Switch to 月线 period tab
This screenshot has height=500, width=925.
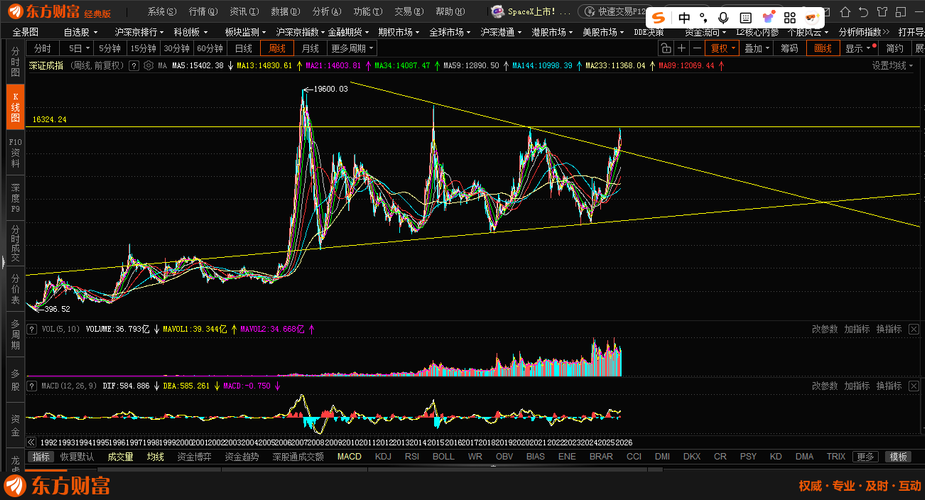[310, 48]
